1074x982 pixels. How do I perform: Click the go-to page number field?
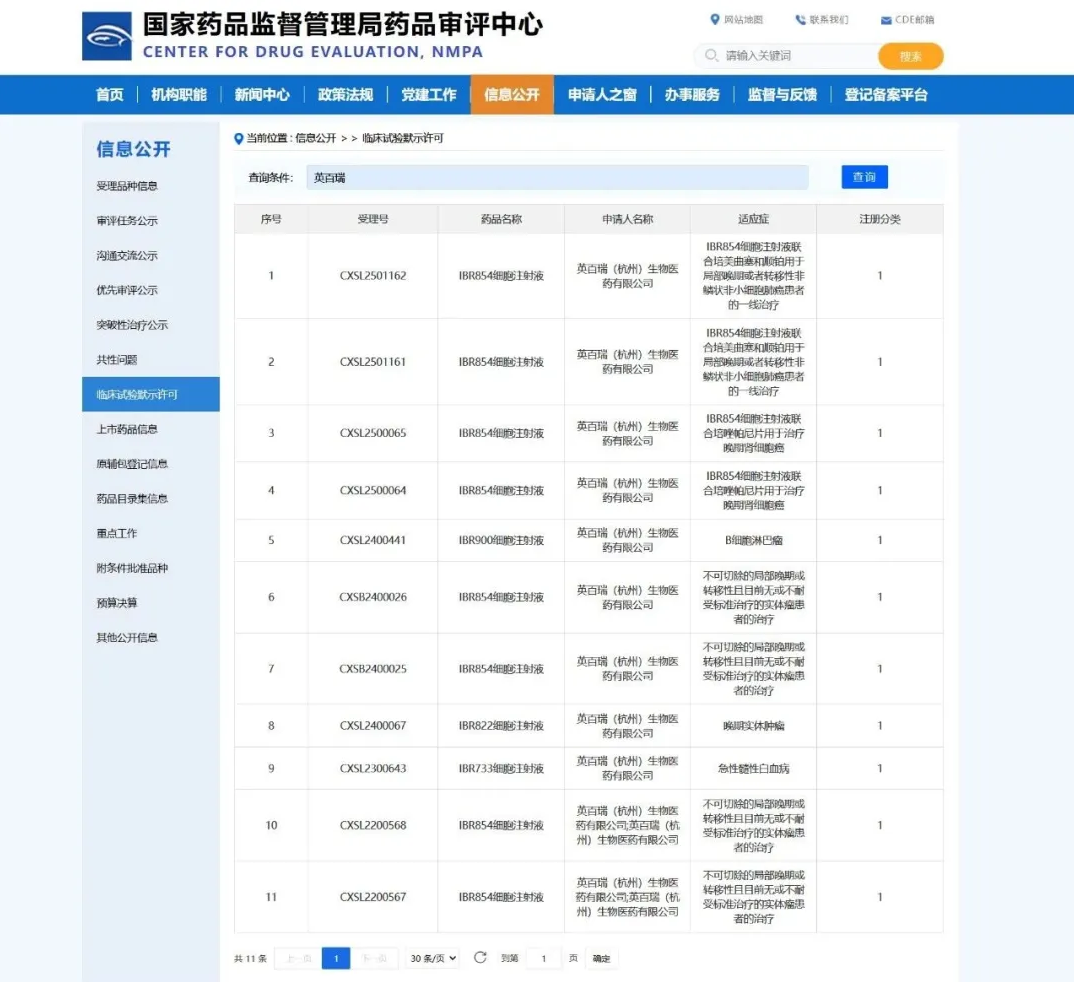pos(544,958)
